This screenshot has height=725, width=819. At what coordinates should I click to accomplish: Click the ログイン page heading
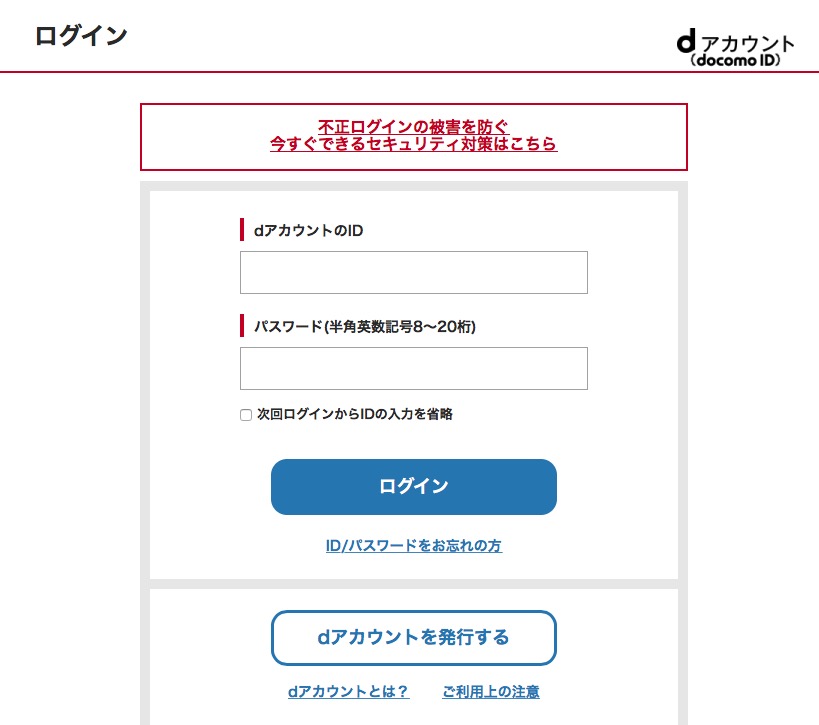(x=81, y=36)
